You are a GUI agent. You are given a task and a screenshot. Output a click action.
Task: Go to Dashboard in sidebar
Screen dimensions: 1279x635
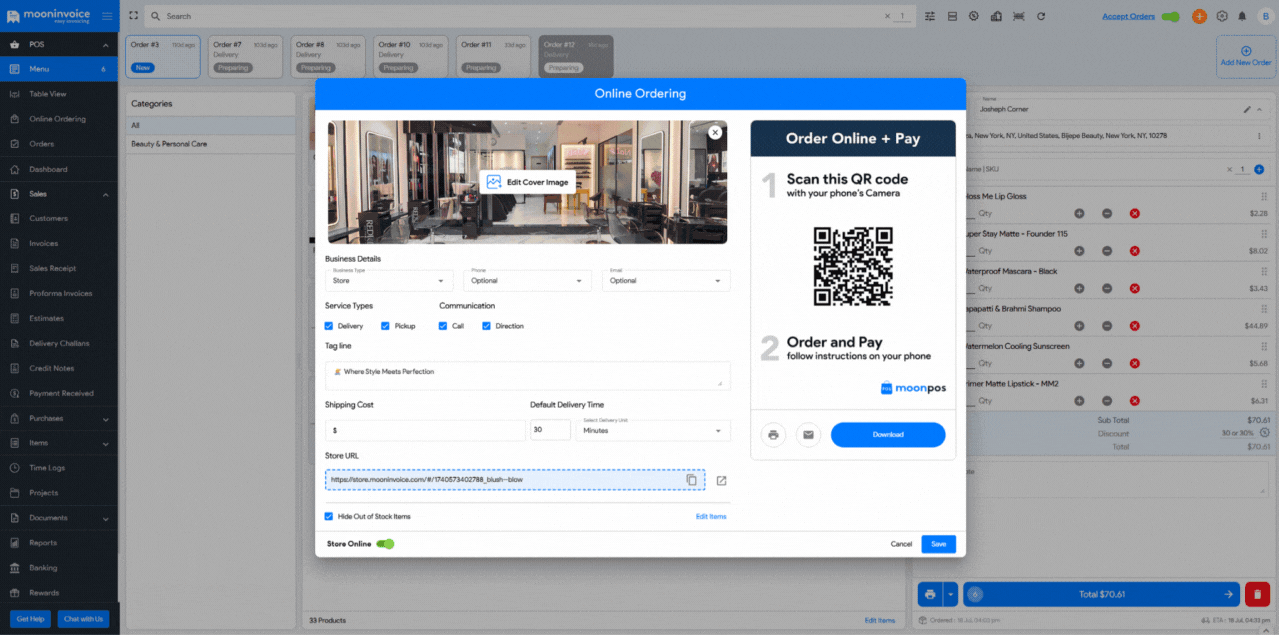click(x=59, y=169)
